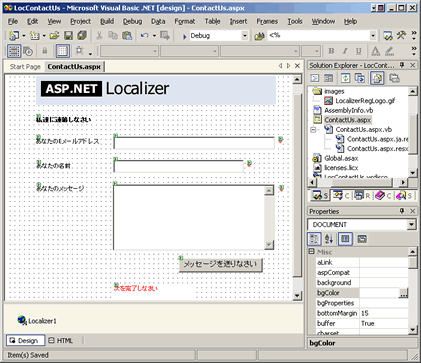Click the Open File folder icon
The image size is (421, 363).
click(x=55, y=35)
